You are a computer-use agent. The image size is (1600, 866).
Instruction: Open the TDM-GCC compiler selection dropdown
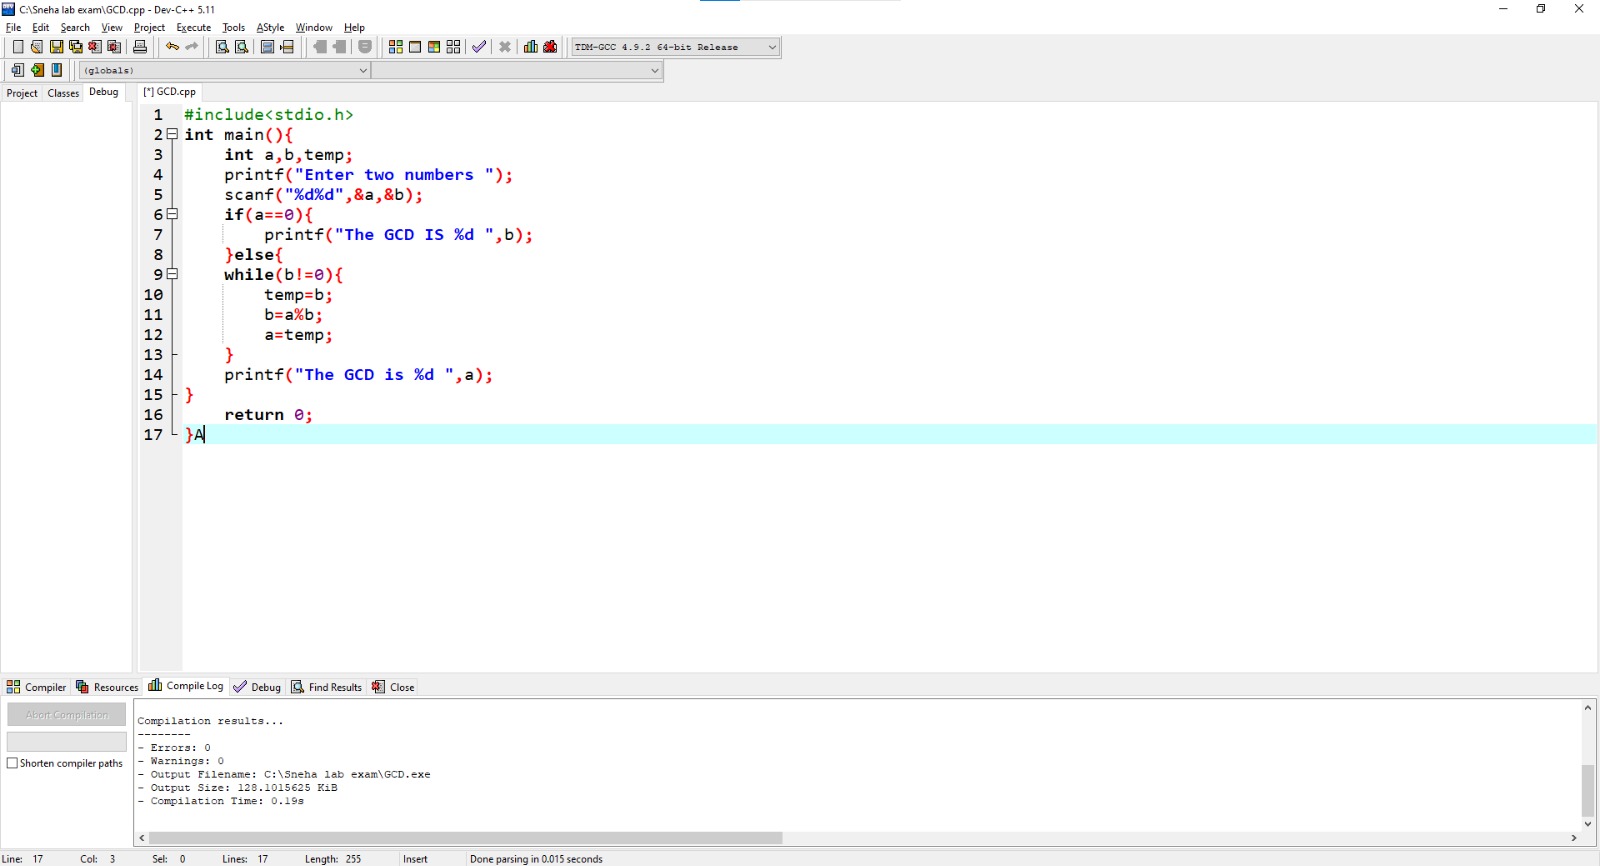click(675, 47)
